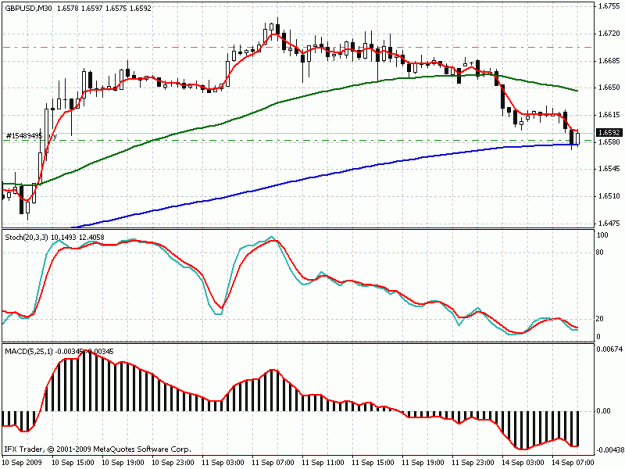
Task: Select time axis label 11 Sep 19:00
Action: [423, 463]
